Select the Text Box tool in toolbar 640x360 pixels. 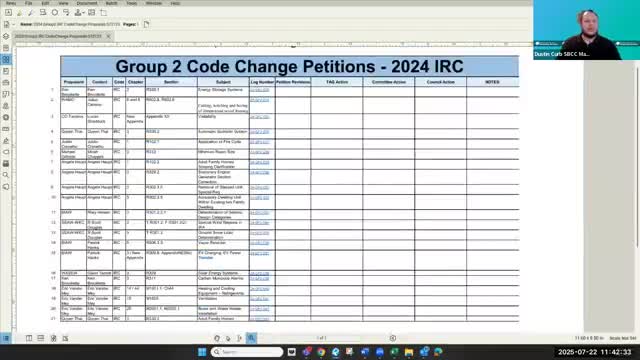click(x=8, y=13)
